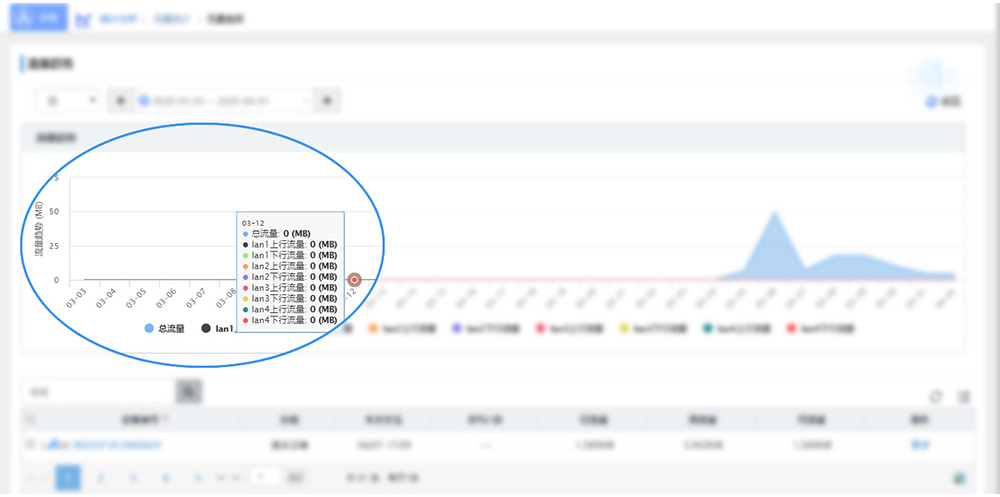Click the blue link in the last column
Viewport: 1000px width, 497px height.
click(917, 445)
